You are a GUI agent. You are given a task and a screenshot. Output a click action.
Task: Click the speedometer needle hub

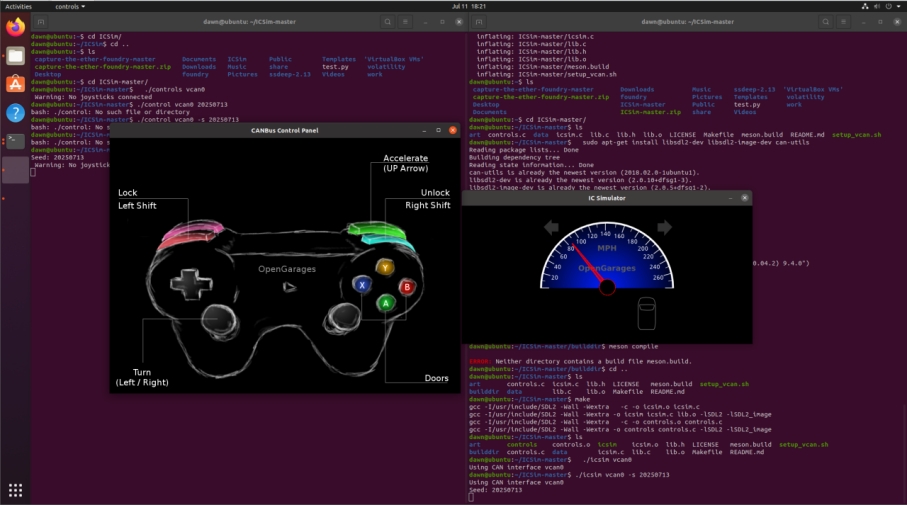606,288
